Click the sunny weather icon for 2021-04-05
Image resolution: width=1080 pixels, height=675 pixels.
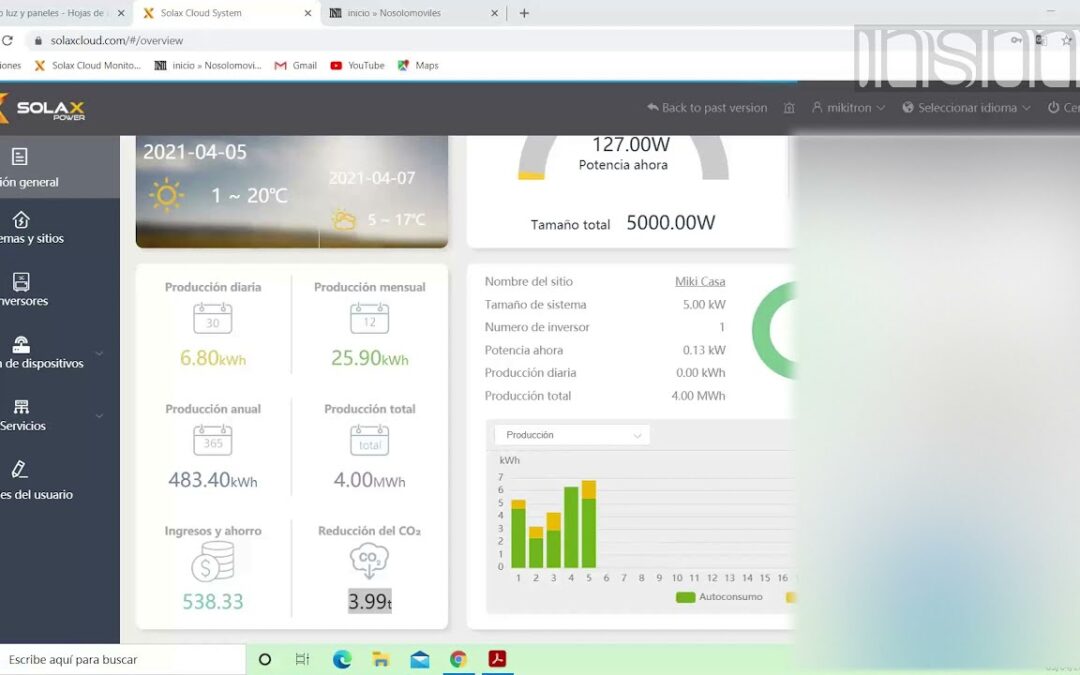(166, 196)
